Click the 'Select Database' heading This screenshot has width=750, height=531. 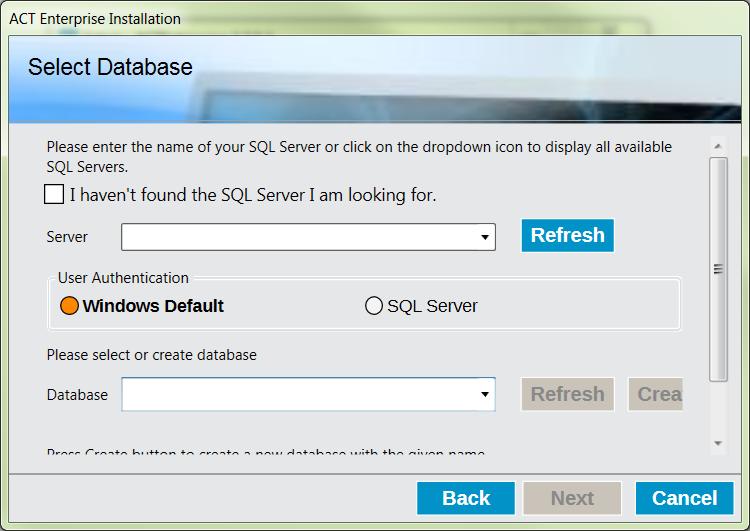point(110,67)
